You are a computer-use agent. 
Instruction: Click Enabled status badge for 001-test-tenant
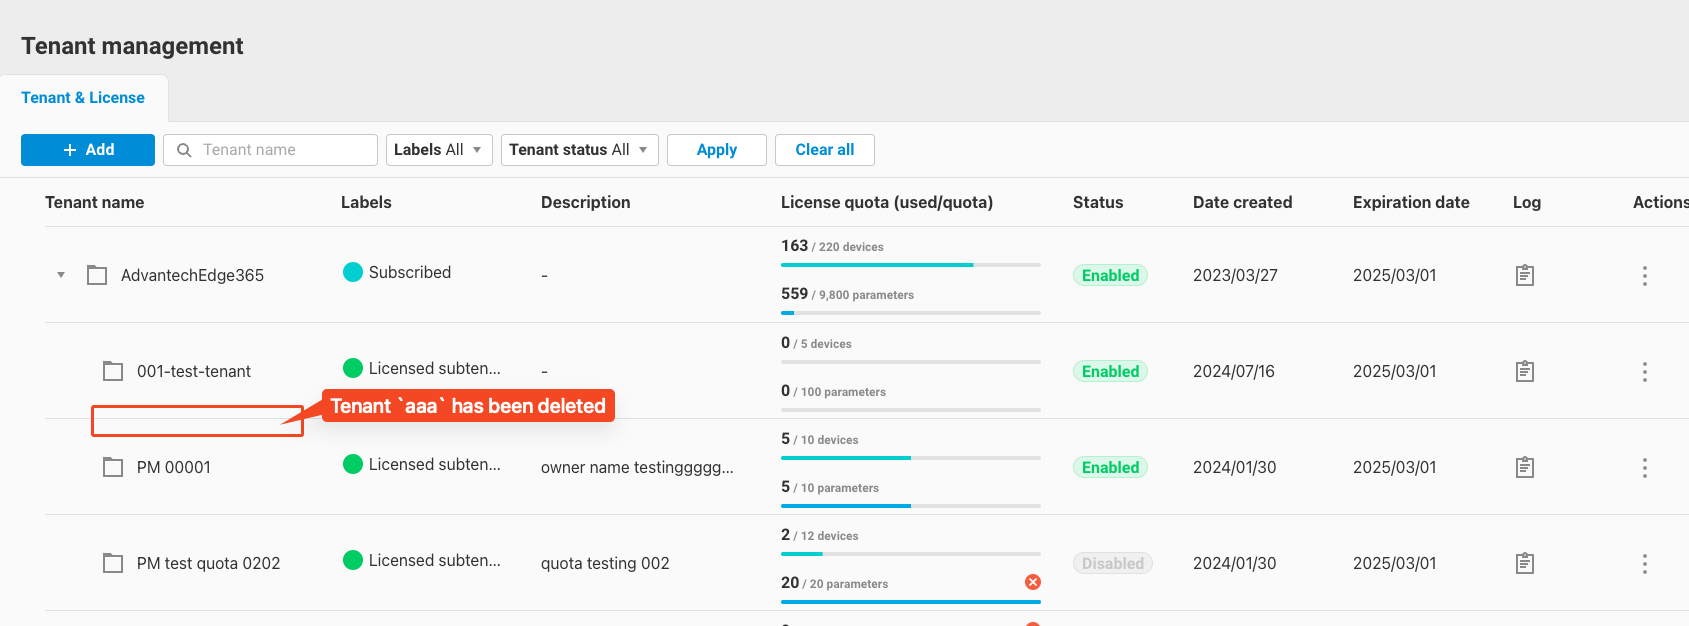pyautogui.click(x=1110, y=371)
